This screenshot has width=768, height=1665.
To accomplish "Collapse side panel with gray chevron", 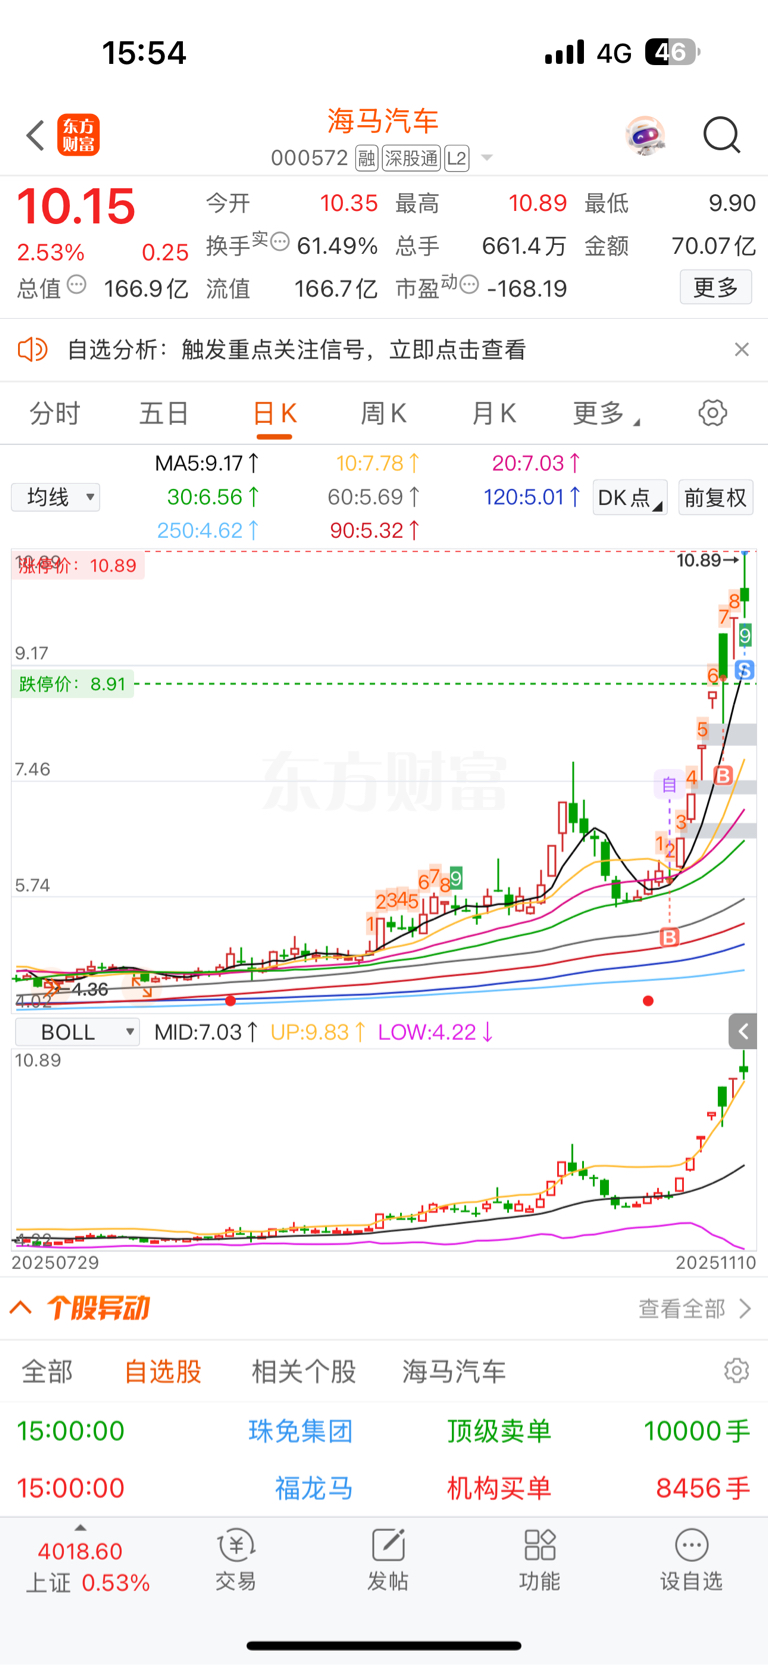I will [742, 1031].
